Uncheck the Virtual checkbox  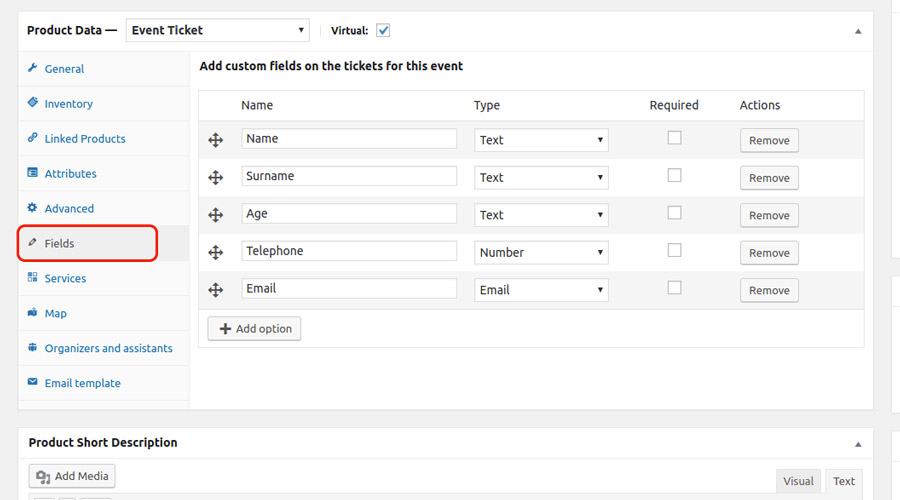[383, 30]
